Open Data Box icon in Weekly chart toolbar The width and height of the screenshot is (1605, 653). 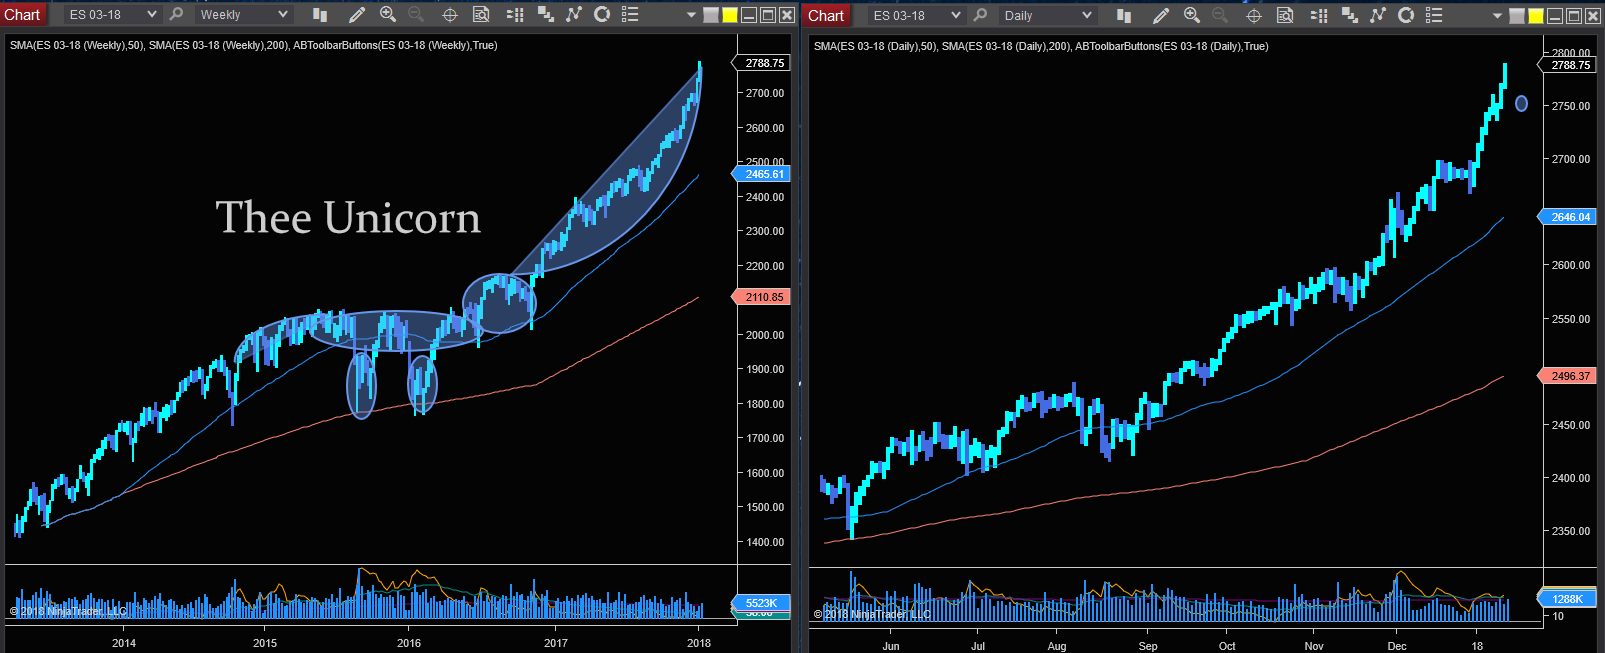point(481,14)
